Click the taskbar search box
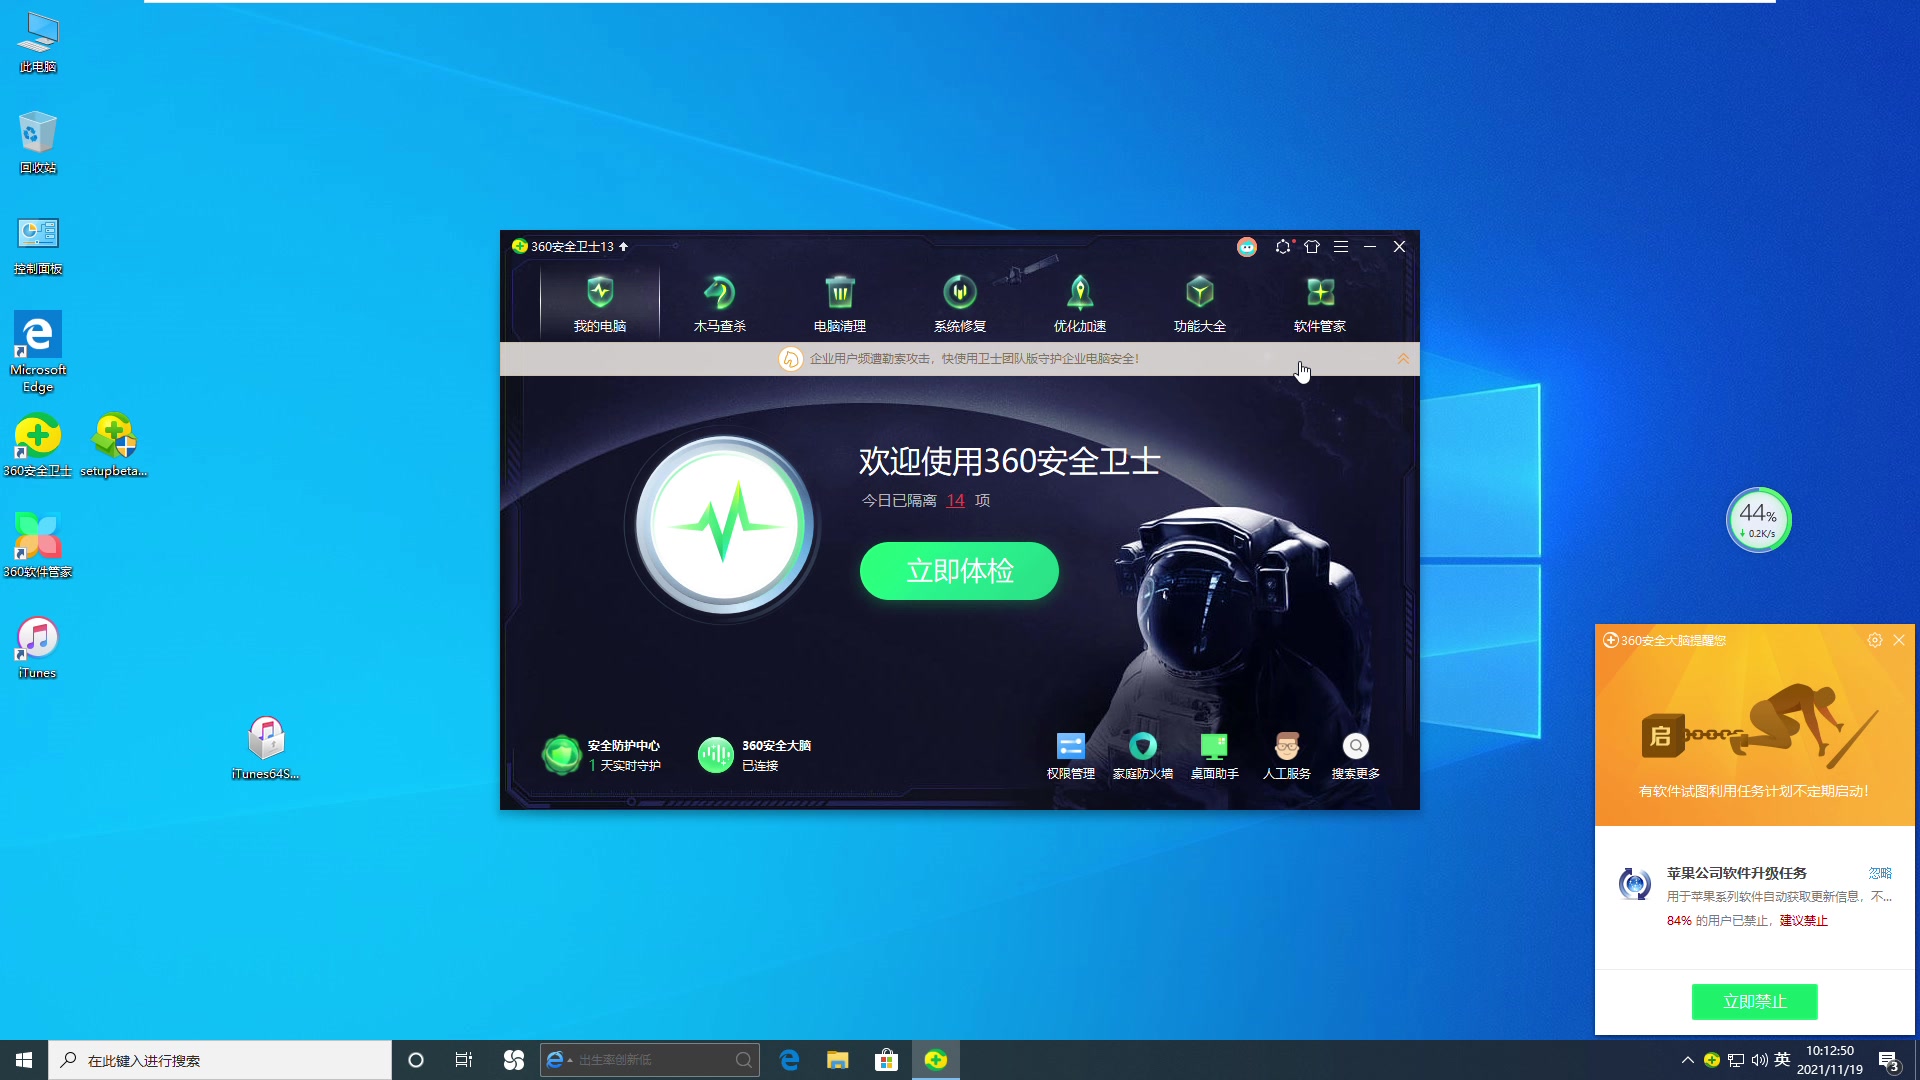The width and height of the screenshot is (1920, 1080). (220, 1060)
